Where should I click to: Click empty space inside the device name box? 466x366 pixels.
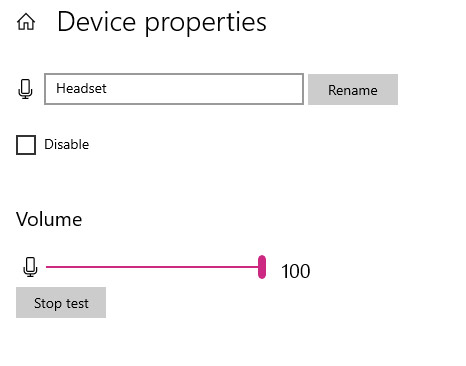(207, 89)
